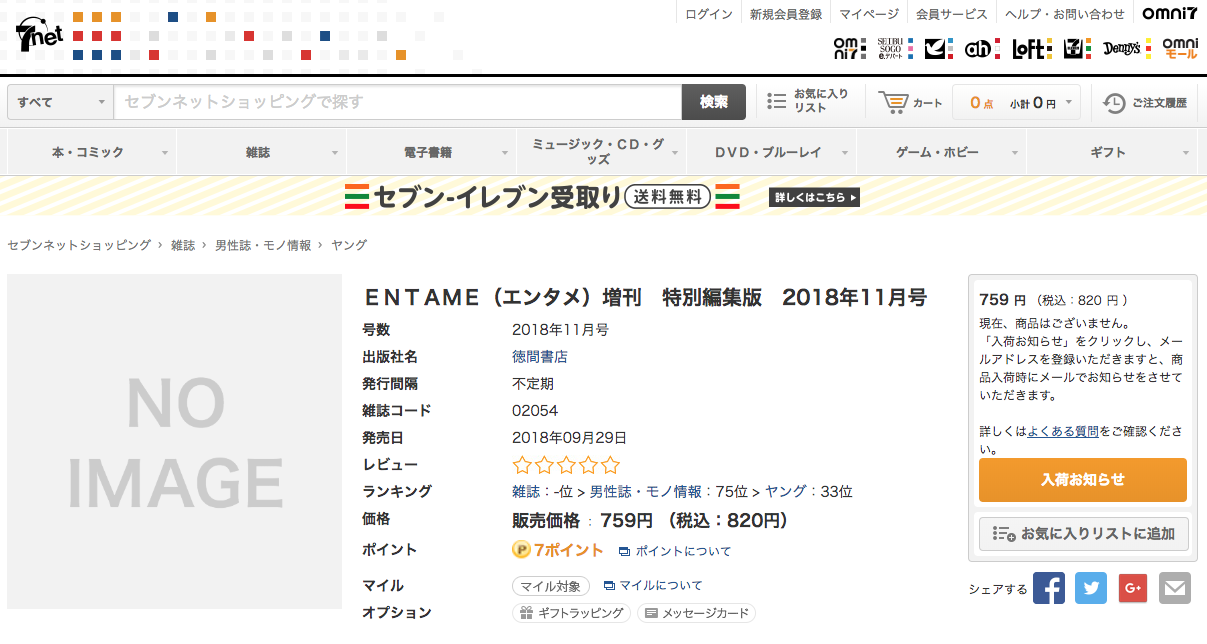This screenshot has width=1207, height=644.
Task: Click the NO IMAGE product thumbnail
Action: 175,441
